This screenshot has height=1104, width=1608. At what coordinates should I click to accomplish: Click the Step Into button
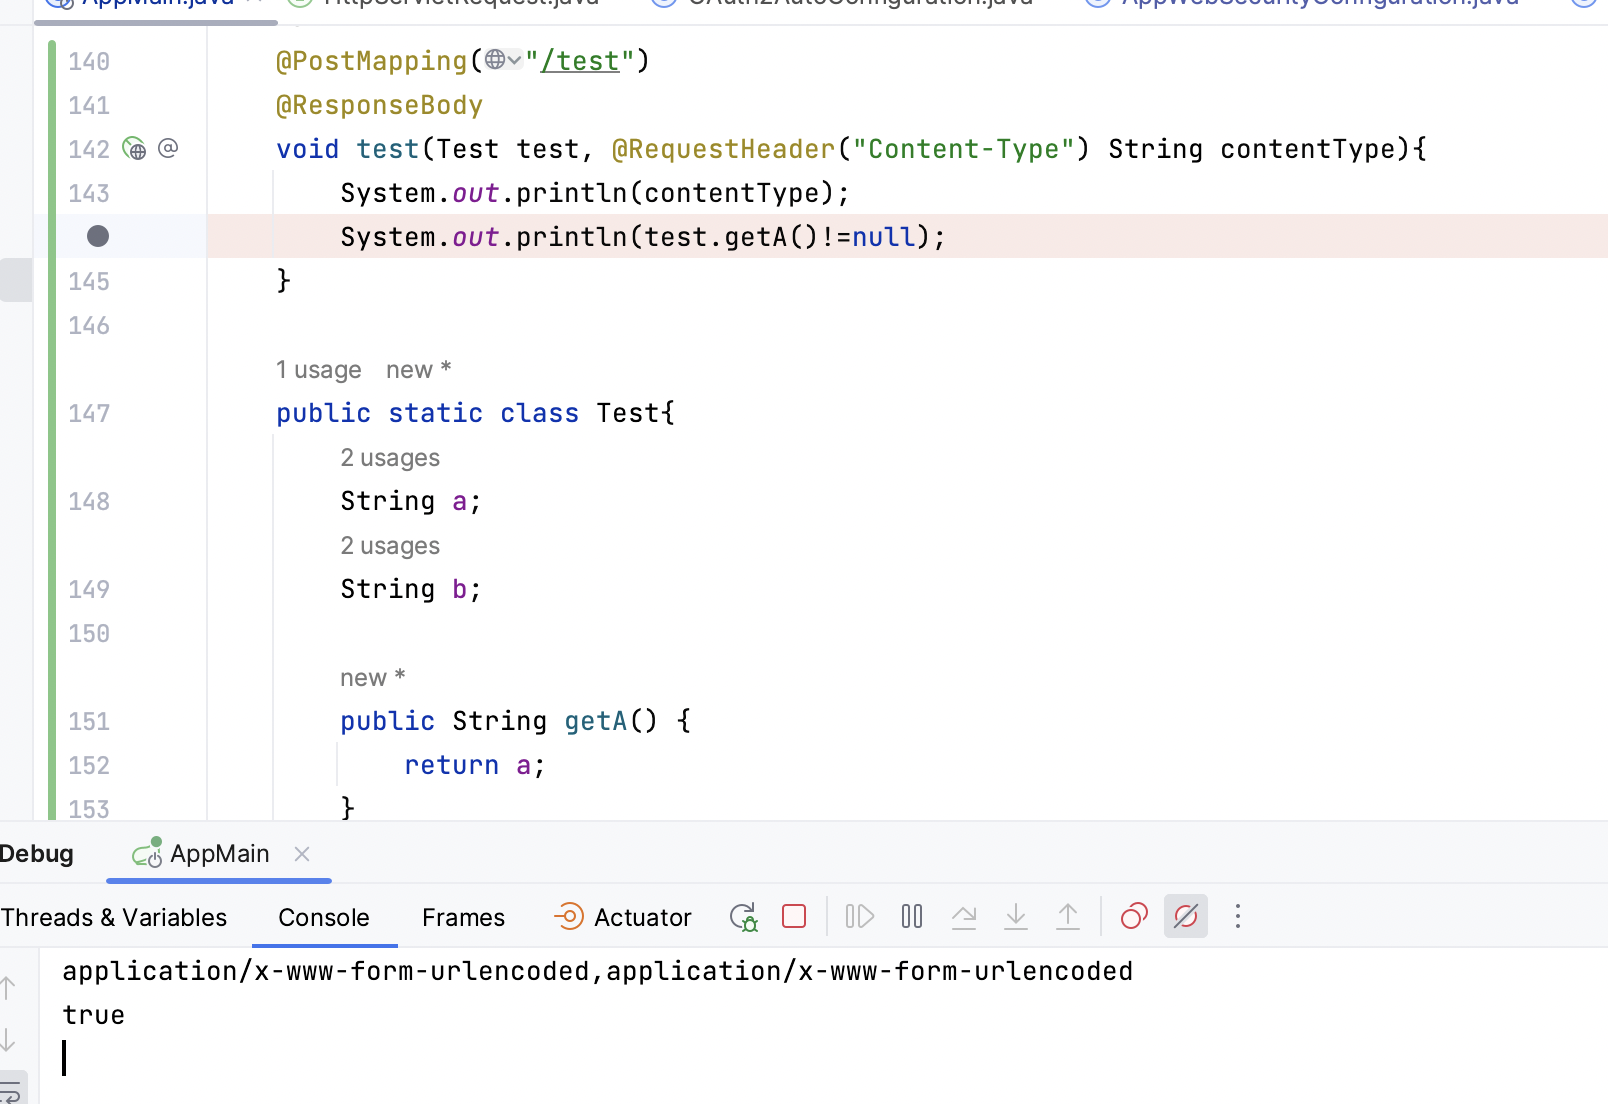tap(1016, 916)
